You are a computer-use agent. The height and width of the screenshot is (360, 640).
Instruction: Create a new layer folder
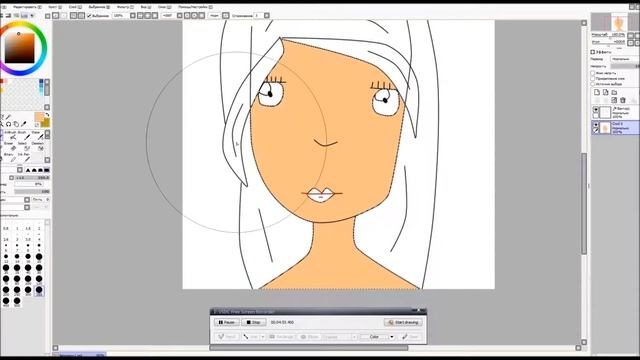click(x=614, y=92)
